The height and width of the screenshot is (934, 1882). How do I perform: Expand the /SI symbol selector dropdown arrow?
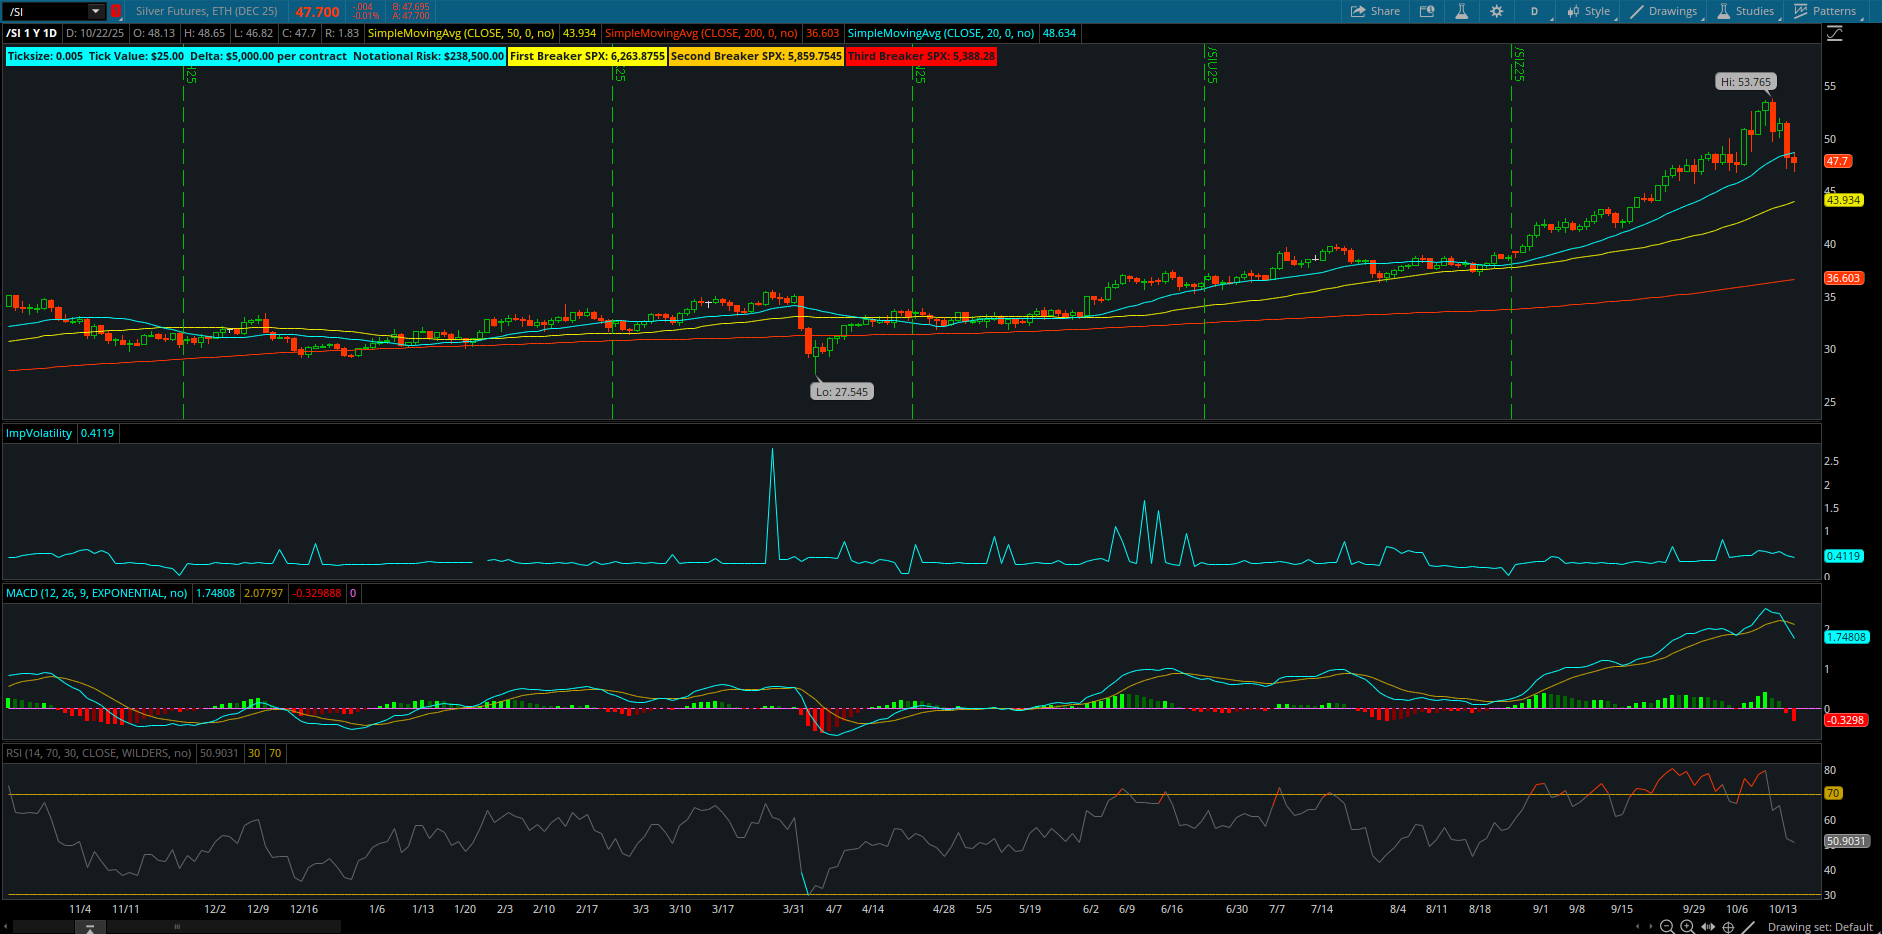tap(96, 11)
